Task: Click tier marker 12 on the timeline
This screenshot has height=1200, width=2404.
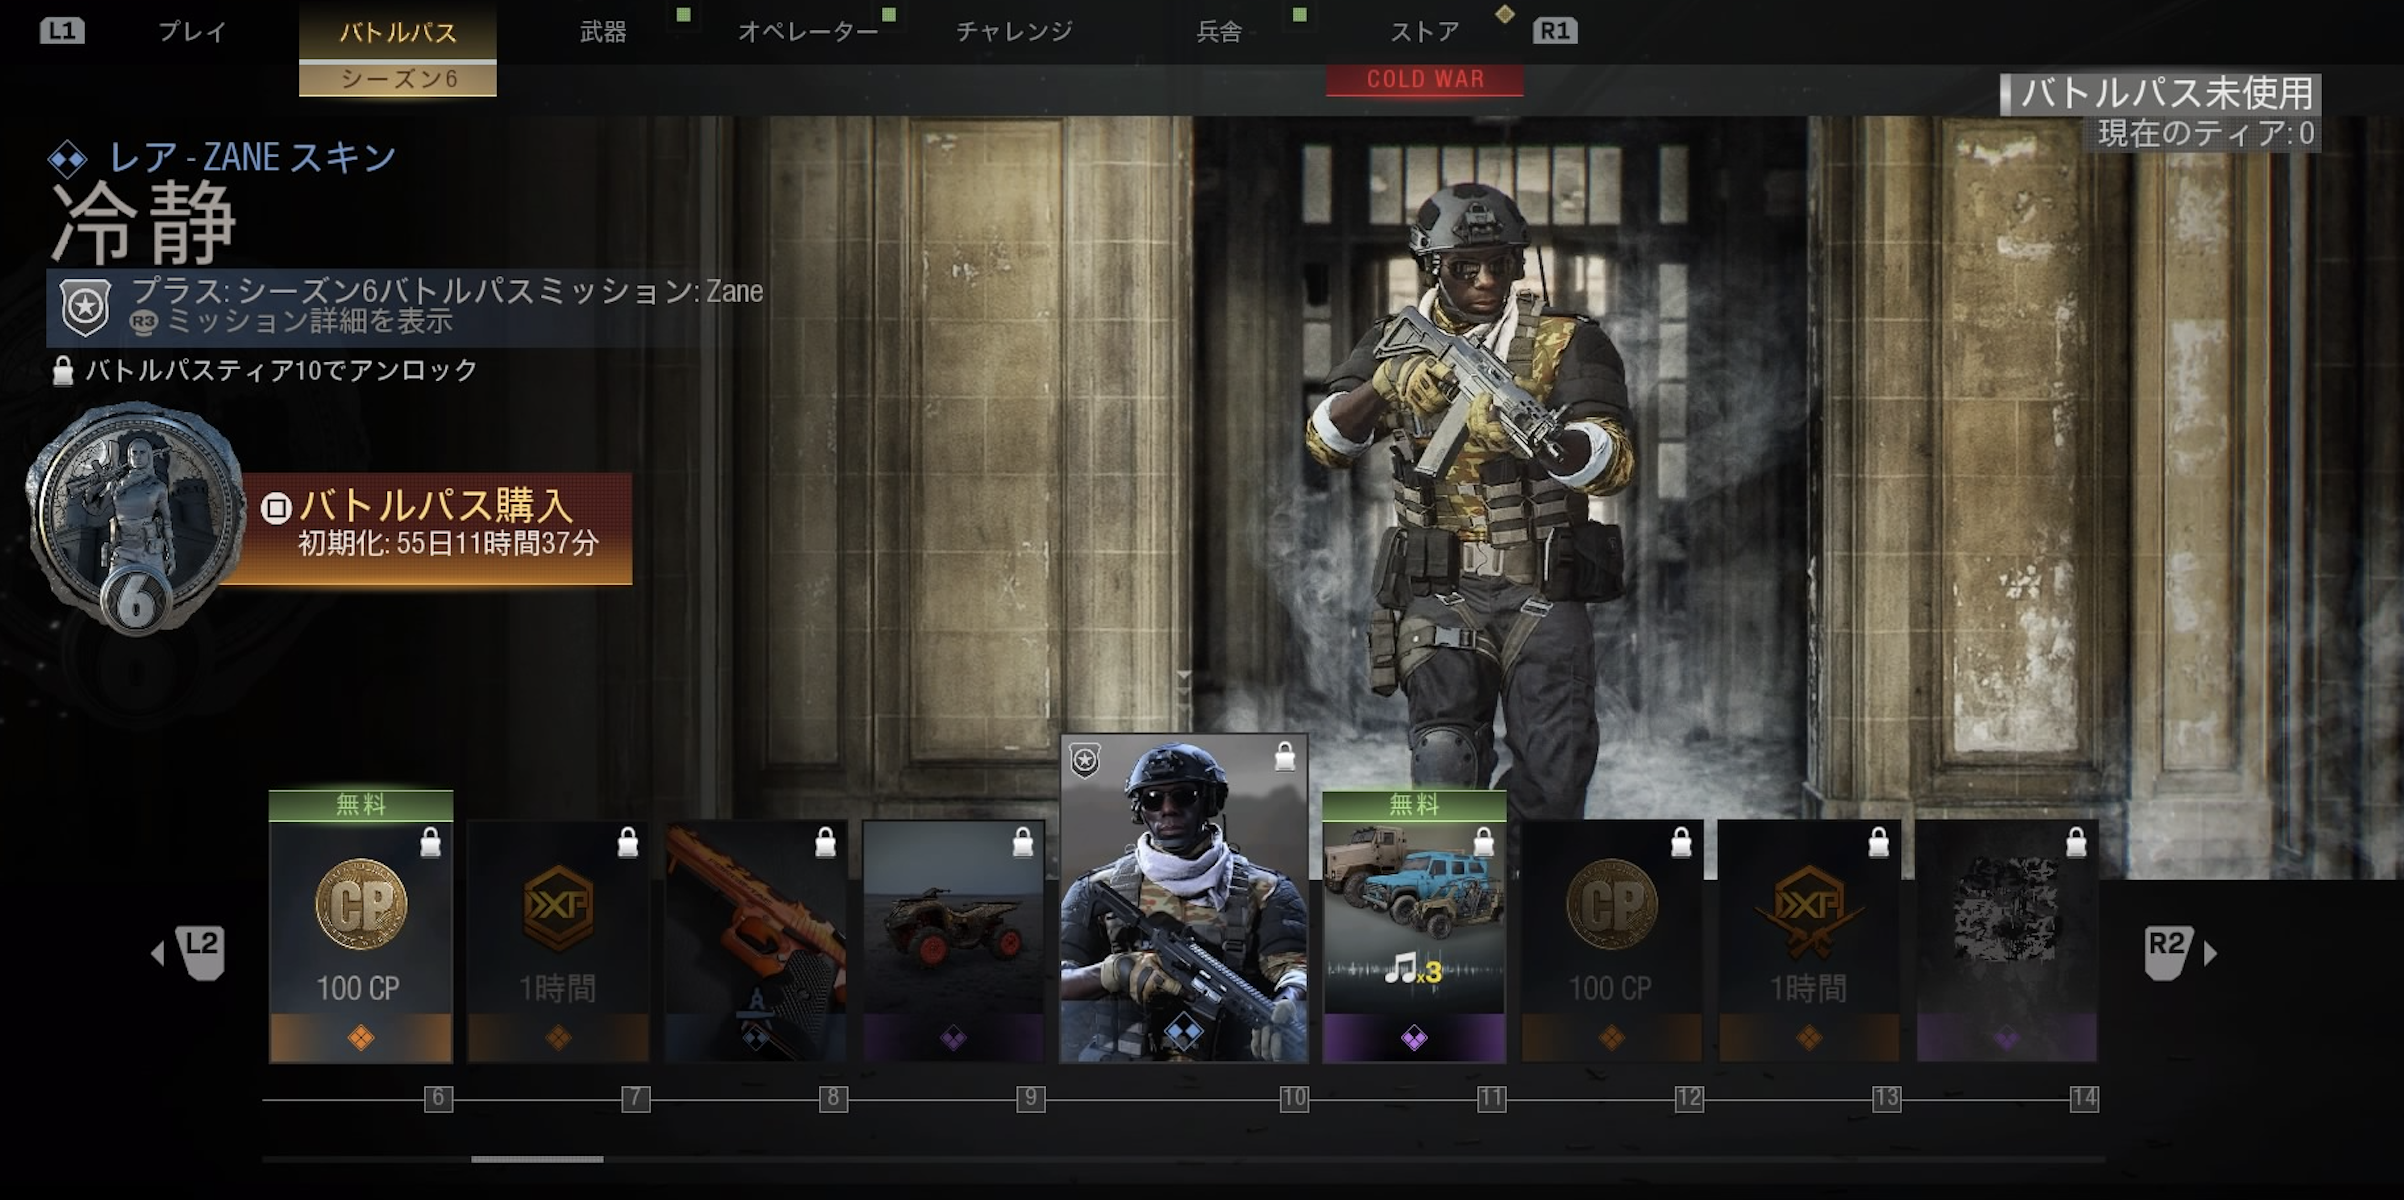Action: 1689,1098
